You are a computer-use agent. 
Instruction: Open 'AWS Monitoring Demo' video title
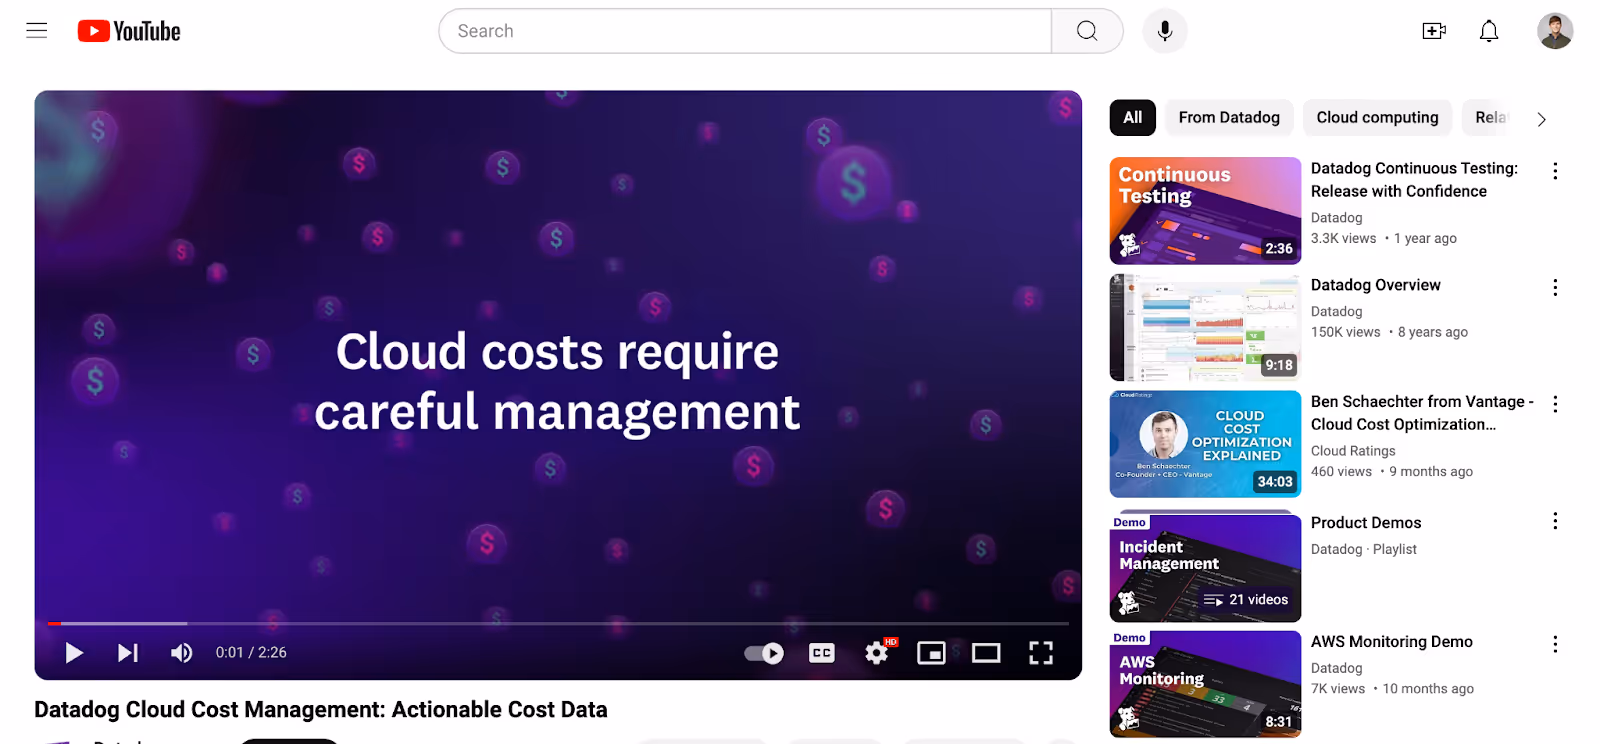pos(1392,642)
